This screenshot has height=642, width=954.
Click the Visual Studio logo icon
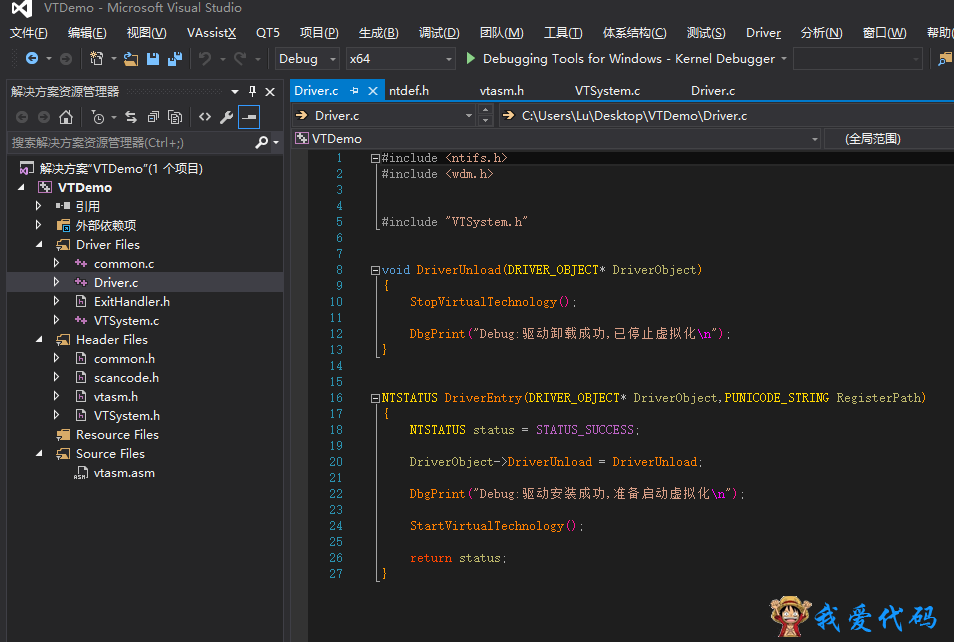pyautogui.click(x=22, y=9)
